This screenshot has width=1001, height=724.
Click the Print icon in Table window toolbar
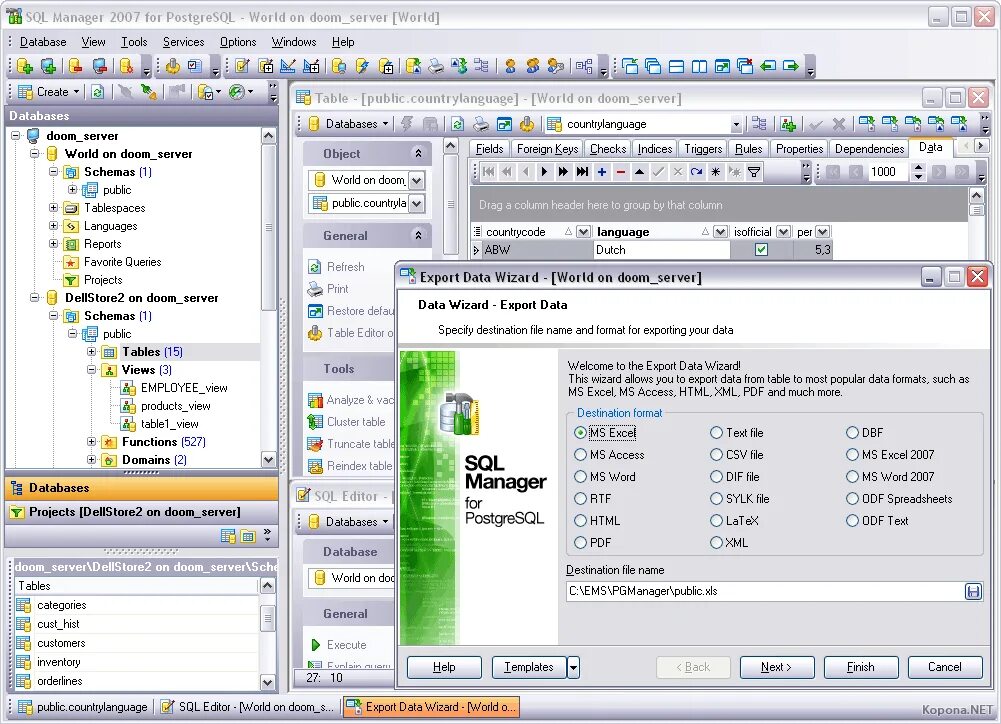point(480,124)
